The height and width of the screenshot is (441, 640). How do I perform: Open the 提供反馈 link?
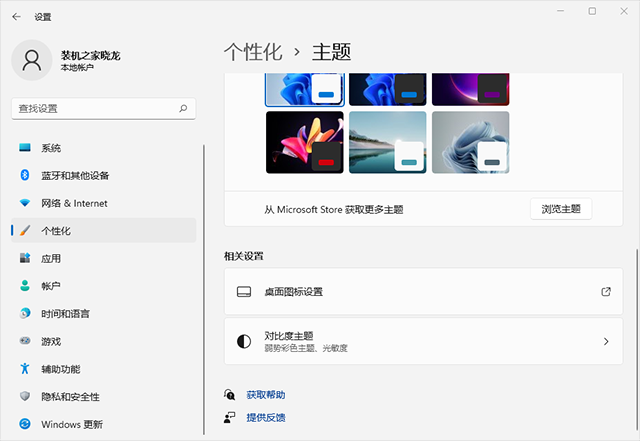[x=266, y=417]
